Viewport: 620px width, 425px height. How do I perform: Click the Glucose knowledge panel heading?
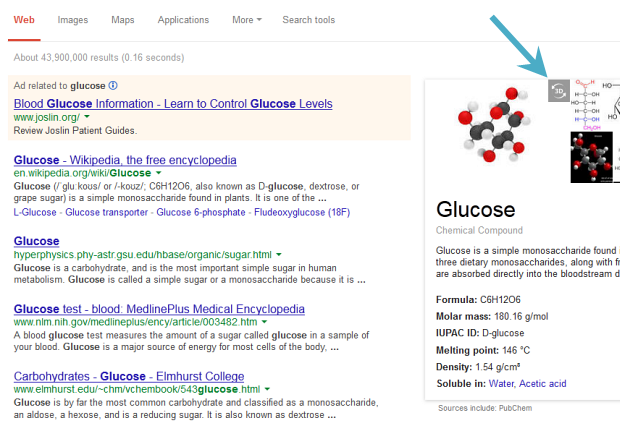pos(476,209)
